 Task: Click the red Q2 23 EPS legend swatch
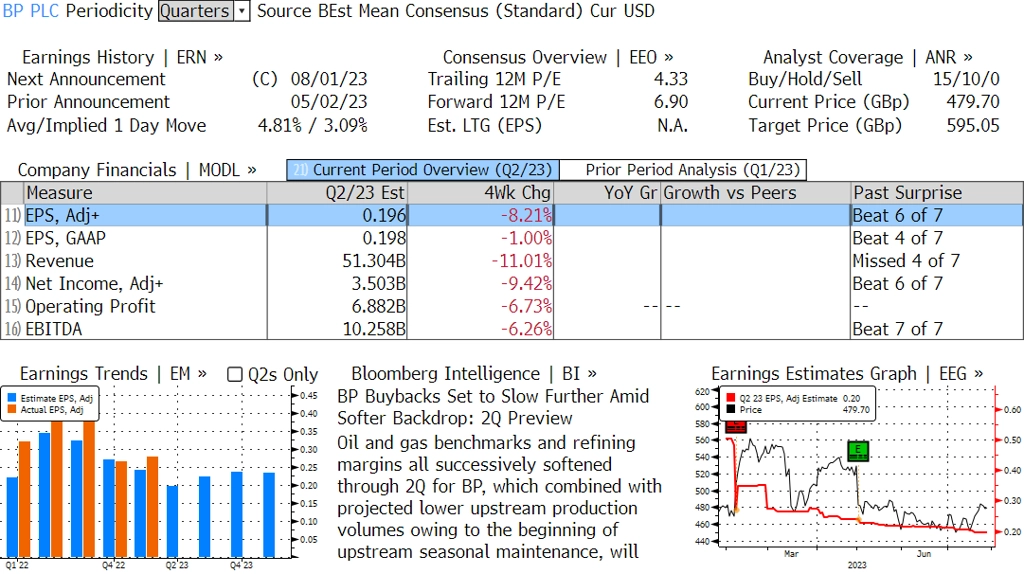pyautogui.click(x=730, y=398)
